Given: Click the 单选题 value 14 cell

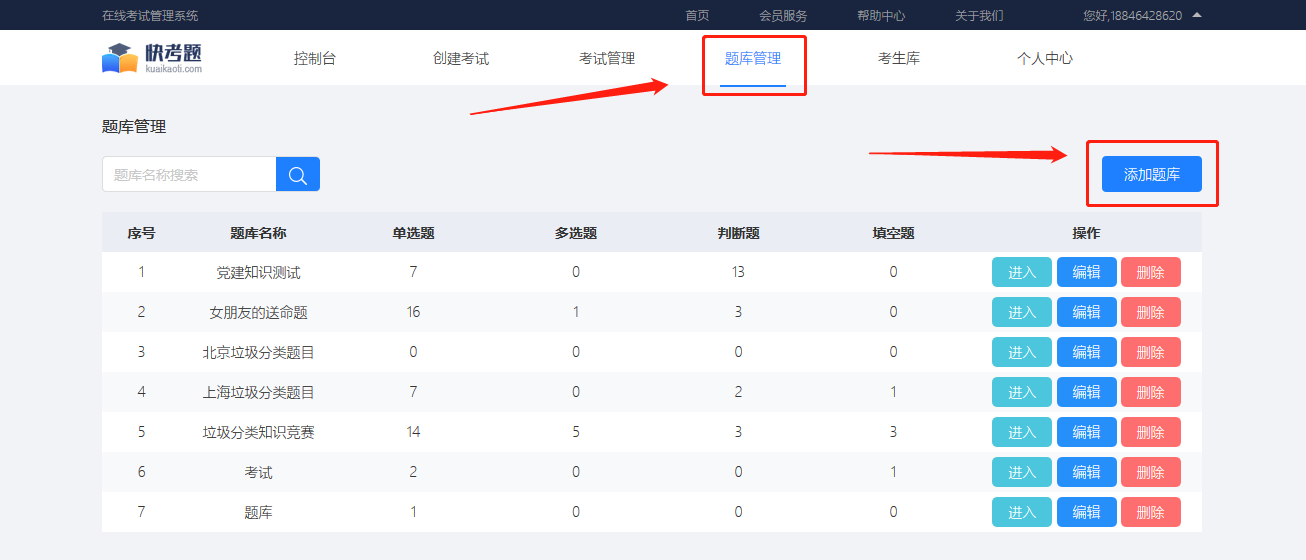Looking at the screenshot, I should click(413, 432).
